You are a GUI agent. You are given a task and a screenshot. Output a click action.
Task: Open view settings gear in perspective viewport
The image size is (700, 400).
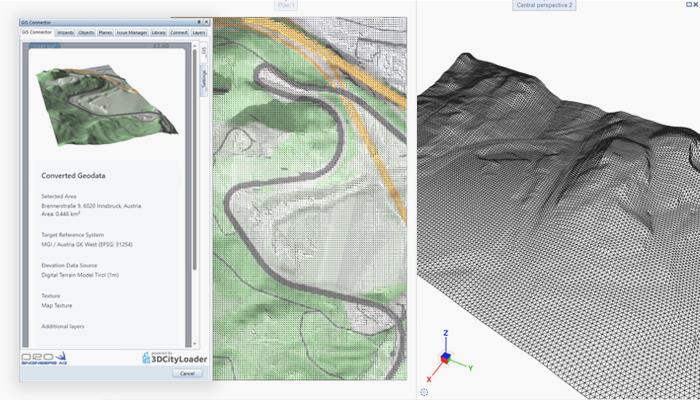(x=424, y=391)
